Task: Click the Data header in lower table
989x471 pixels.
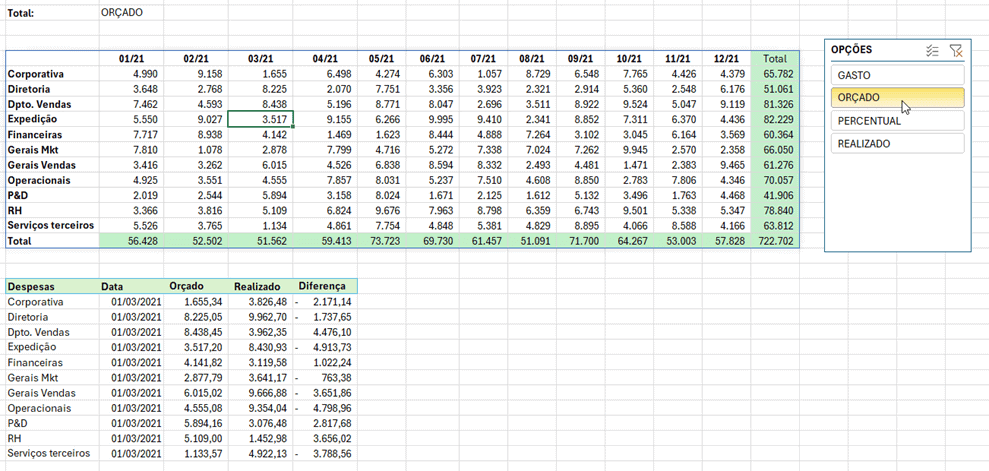Action: (131, 286)
